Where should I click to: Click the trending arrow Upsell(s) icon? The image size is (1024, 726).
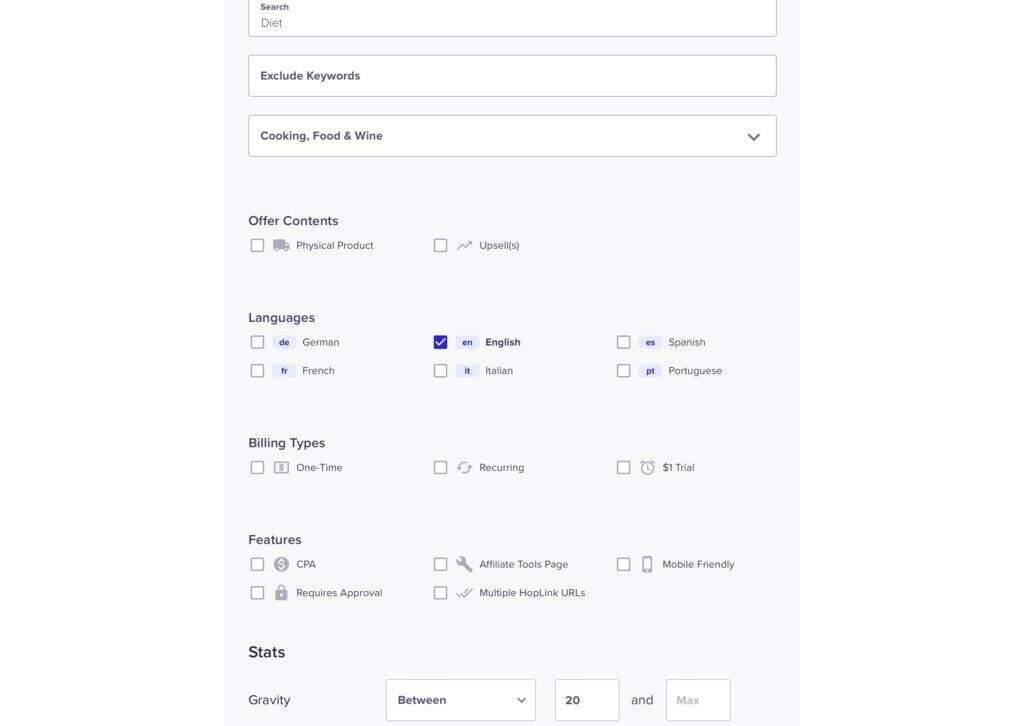(464, 245)
